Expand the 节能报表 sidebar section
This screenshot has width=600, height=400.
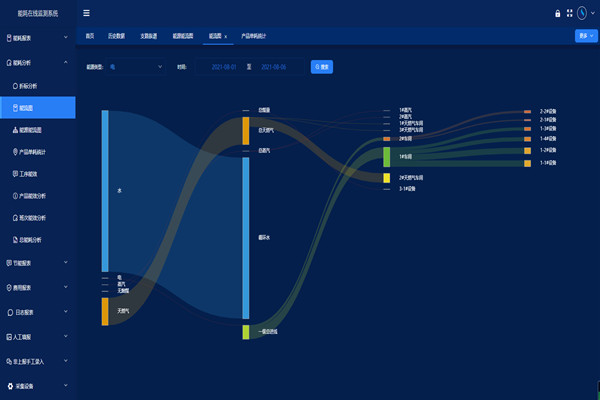pyautogui.click(x=37, y=263)
